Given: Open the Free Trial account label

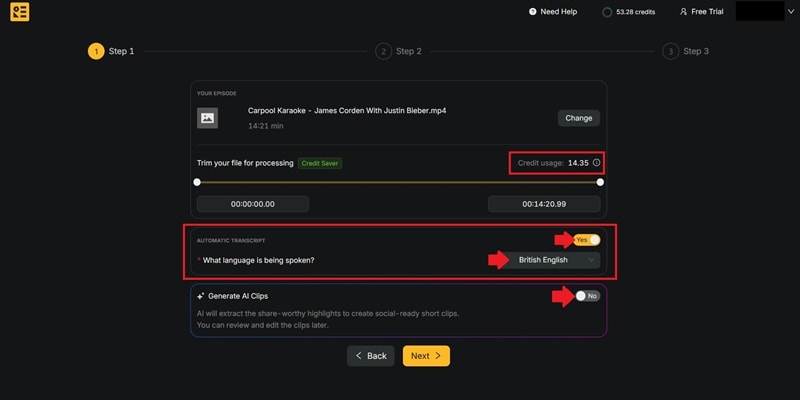Looking at the screenshot, I should (707, 11).
